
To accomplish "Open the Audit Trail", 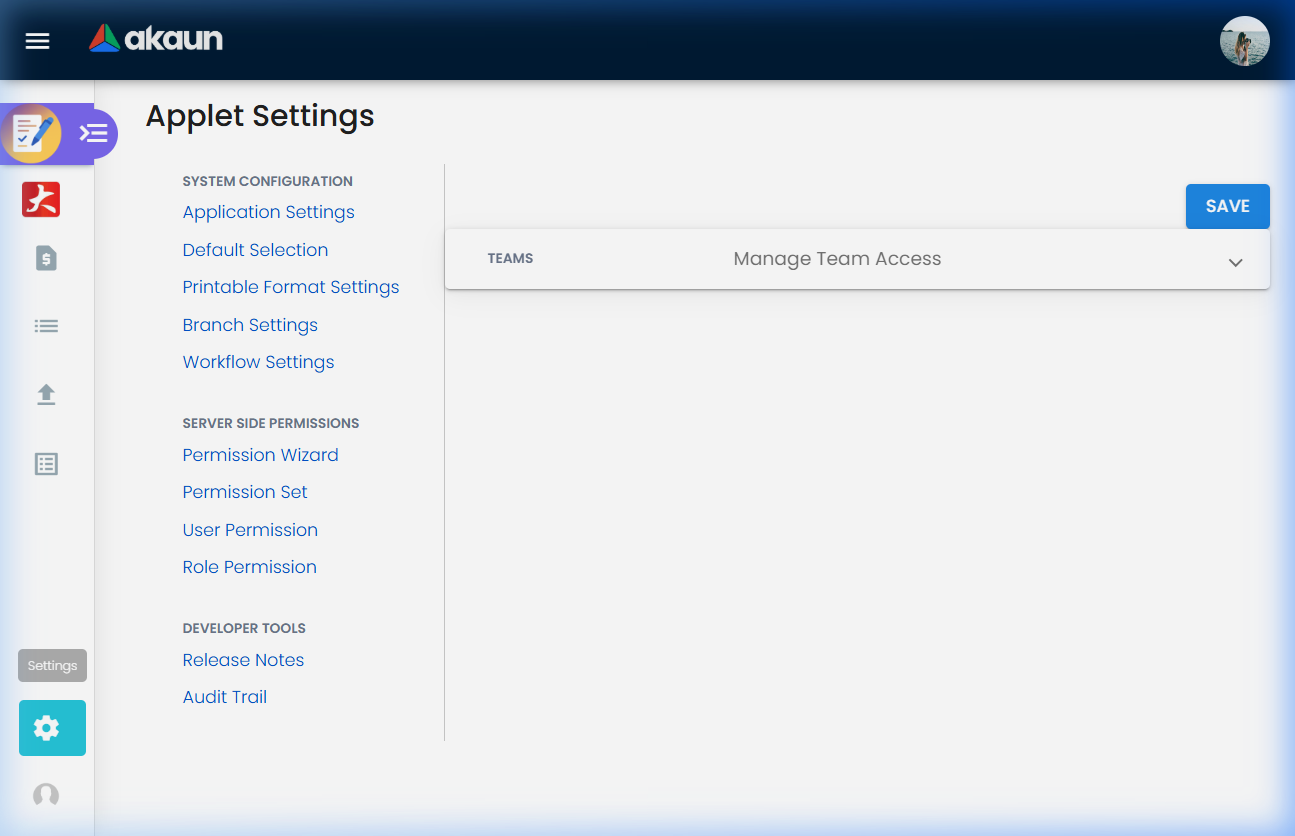I will [225, 697].
